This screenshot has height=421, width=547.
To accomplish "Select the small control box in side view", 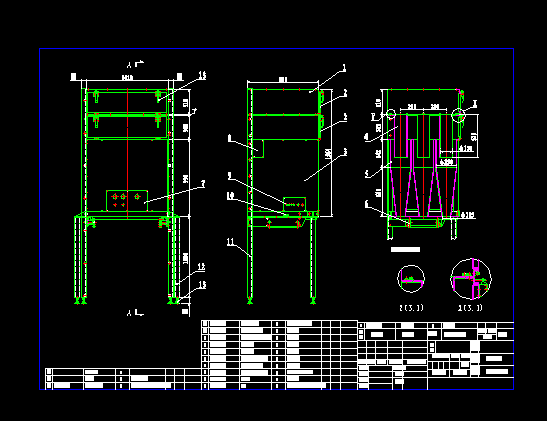I will (294, 204).
